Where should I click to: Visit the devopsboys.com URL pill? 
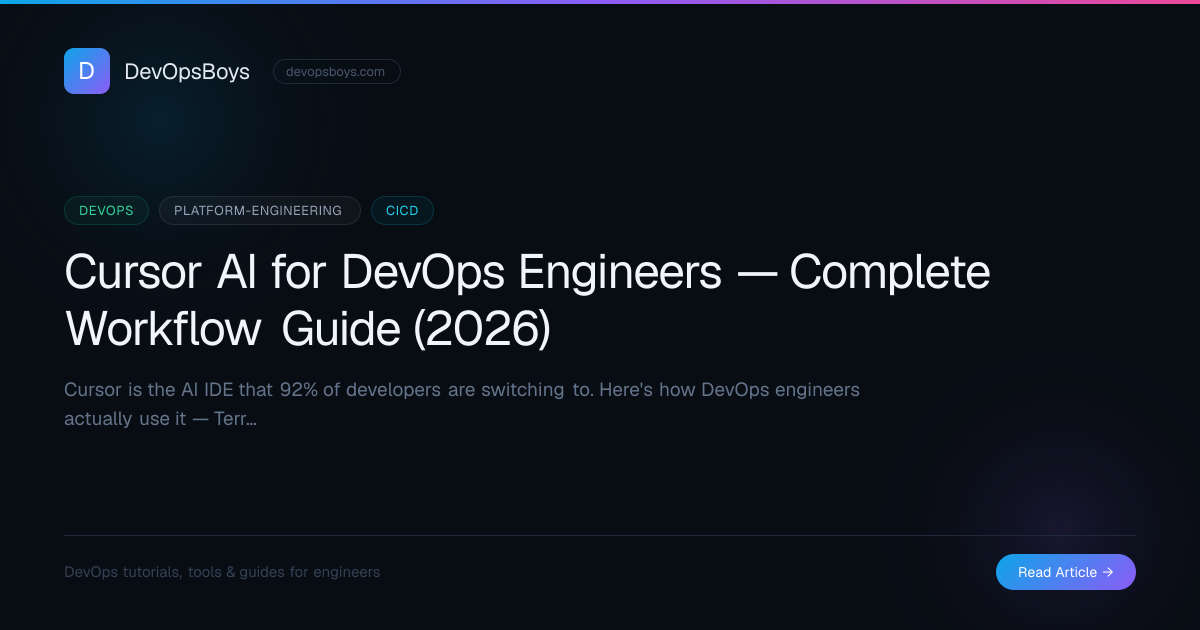[337, 72]
